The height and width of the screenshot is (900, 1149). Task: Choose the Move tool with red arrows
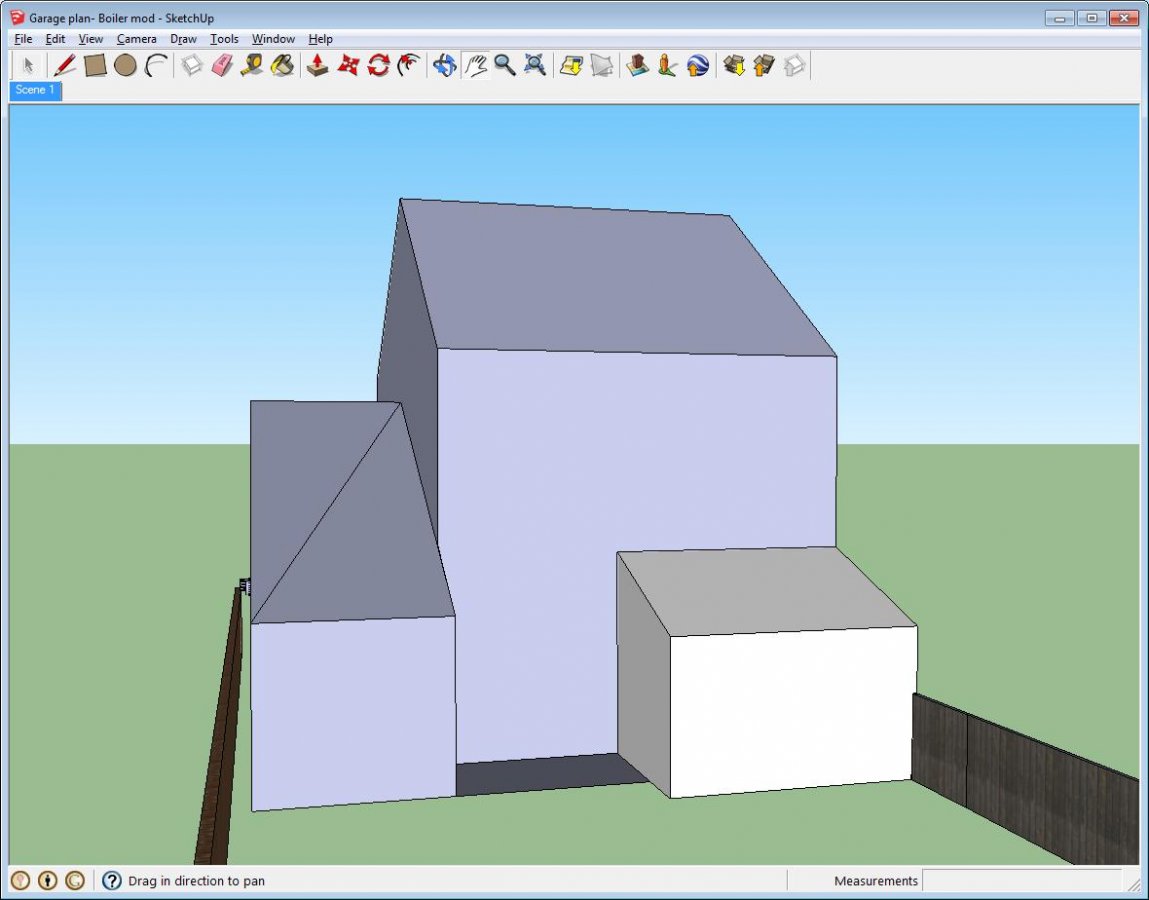pyautogui.click(x=348, y=66)
